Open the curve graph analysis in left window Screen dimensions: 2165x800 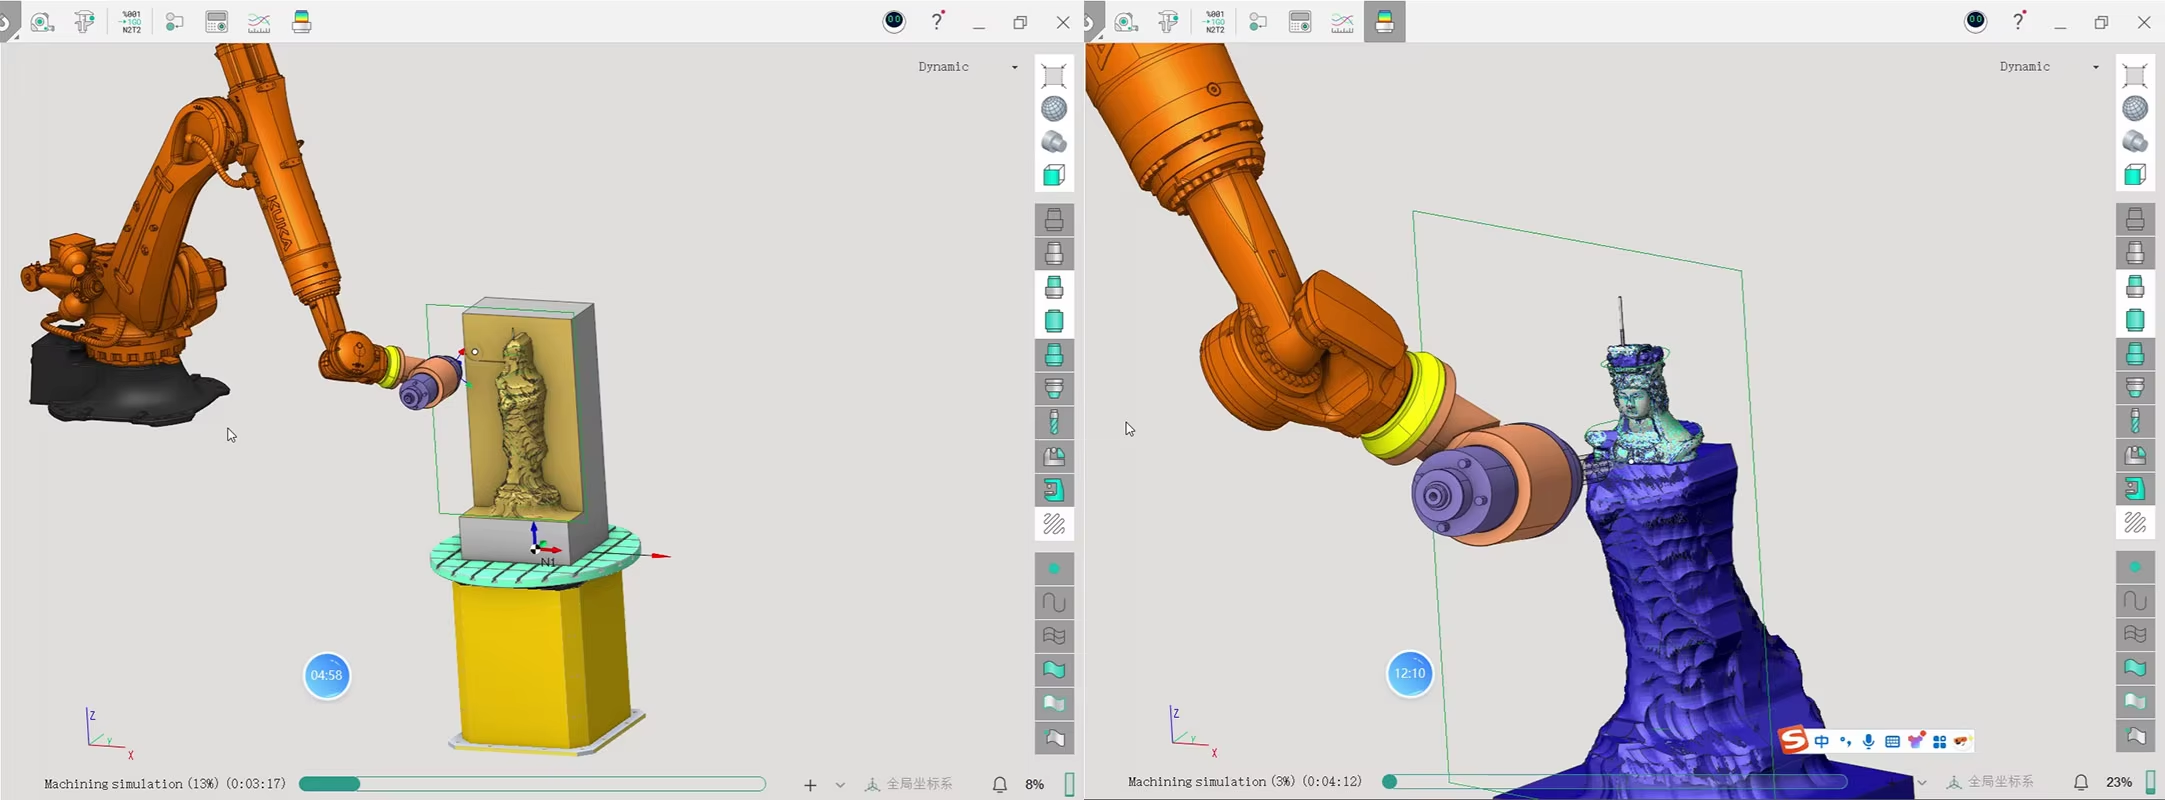[x=259, y=22]
